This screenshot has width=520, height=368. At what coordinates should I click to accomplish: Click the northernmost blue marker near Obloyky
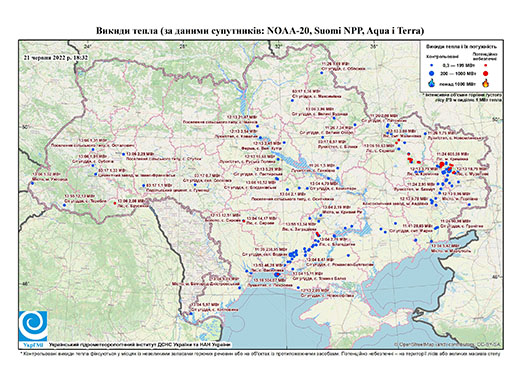(x=322, y=72)
